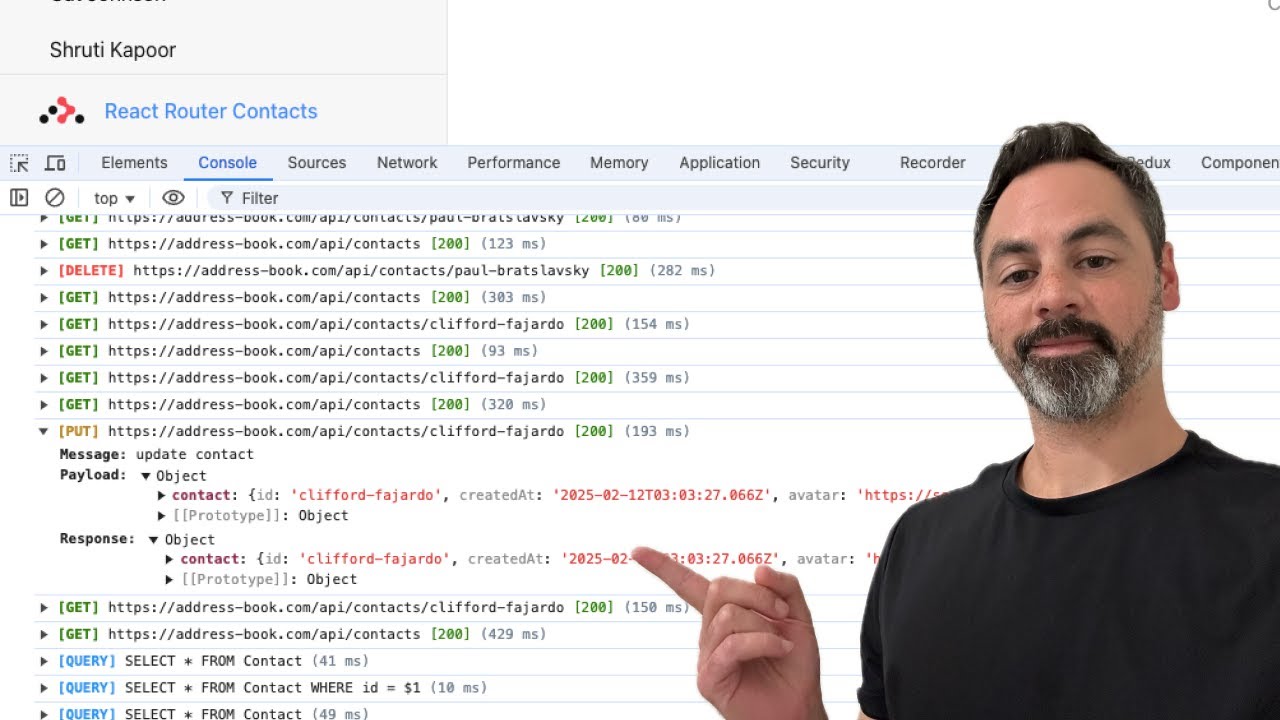Image resolution: width=1280 pixels, height=720 pixels.
Task: Collapse the expanded PUT clifford-fajardo entry
Action: (x=43, y=432)
